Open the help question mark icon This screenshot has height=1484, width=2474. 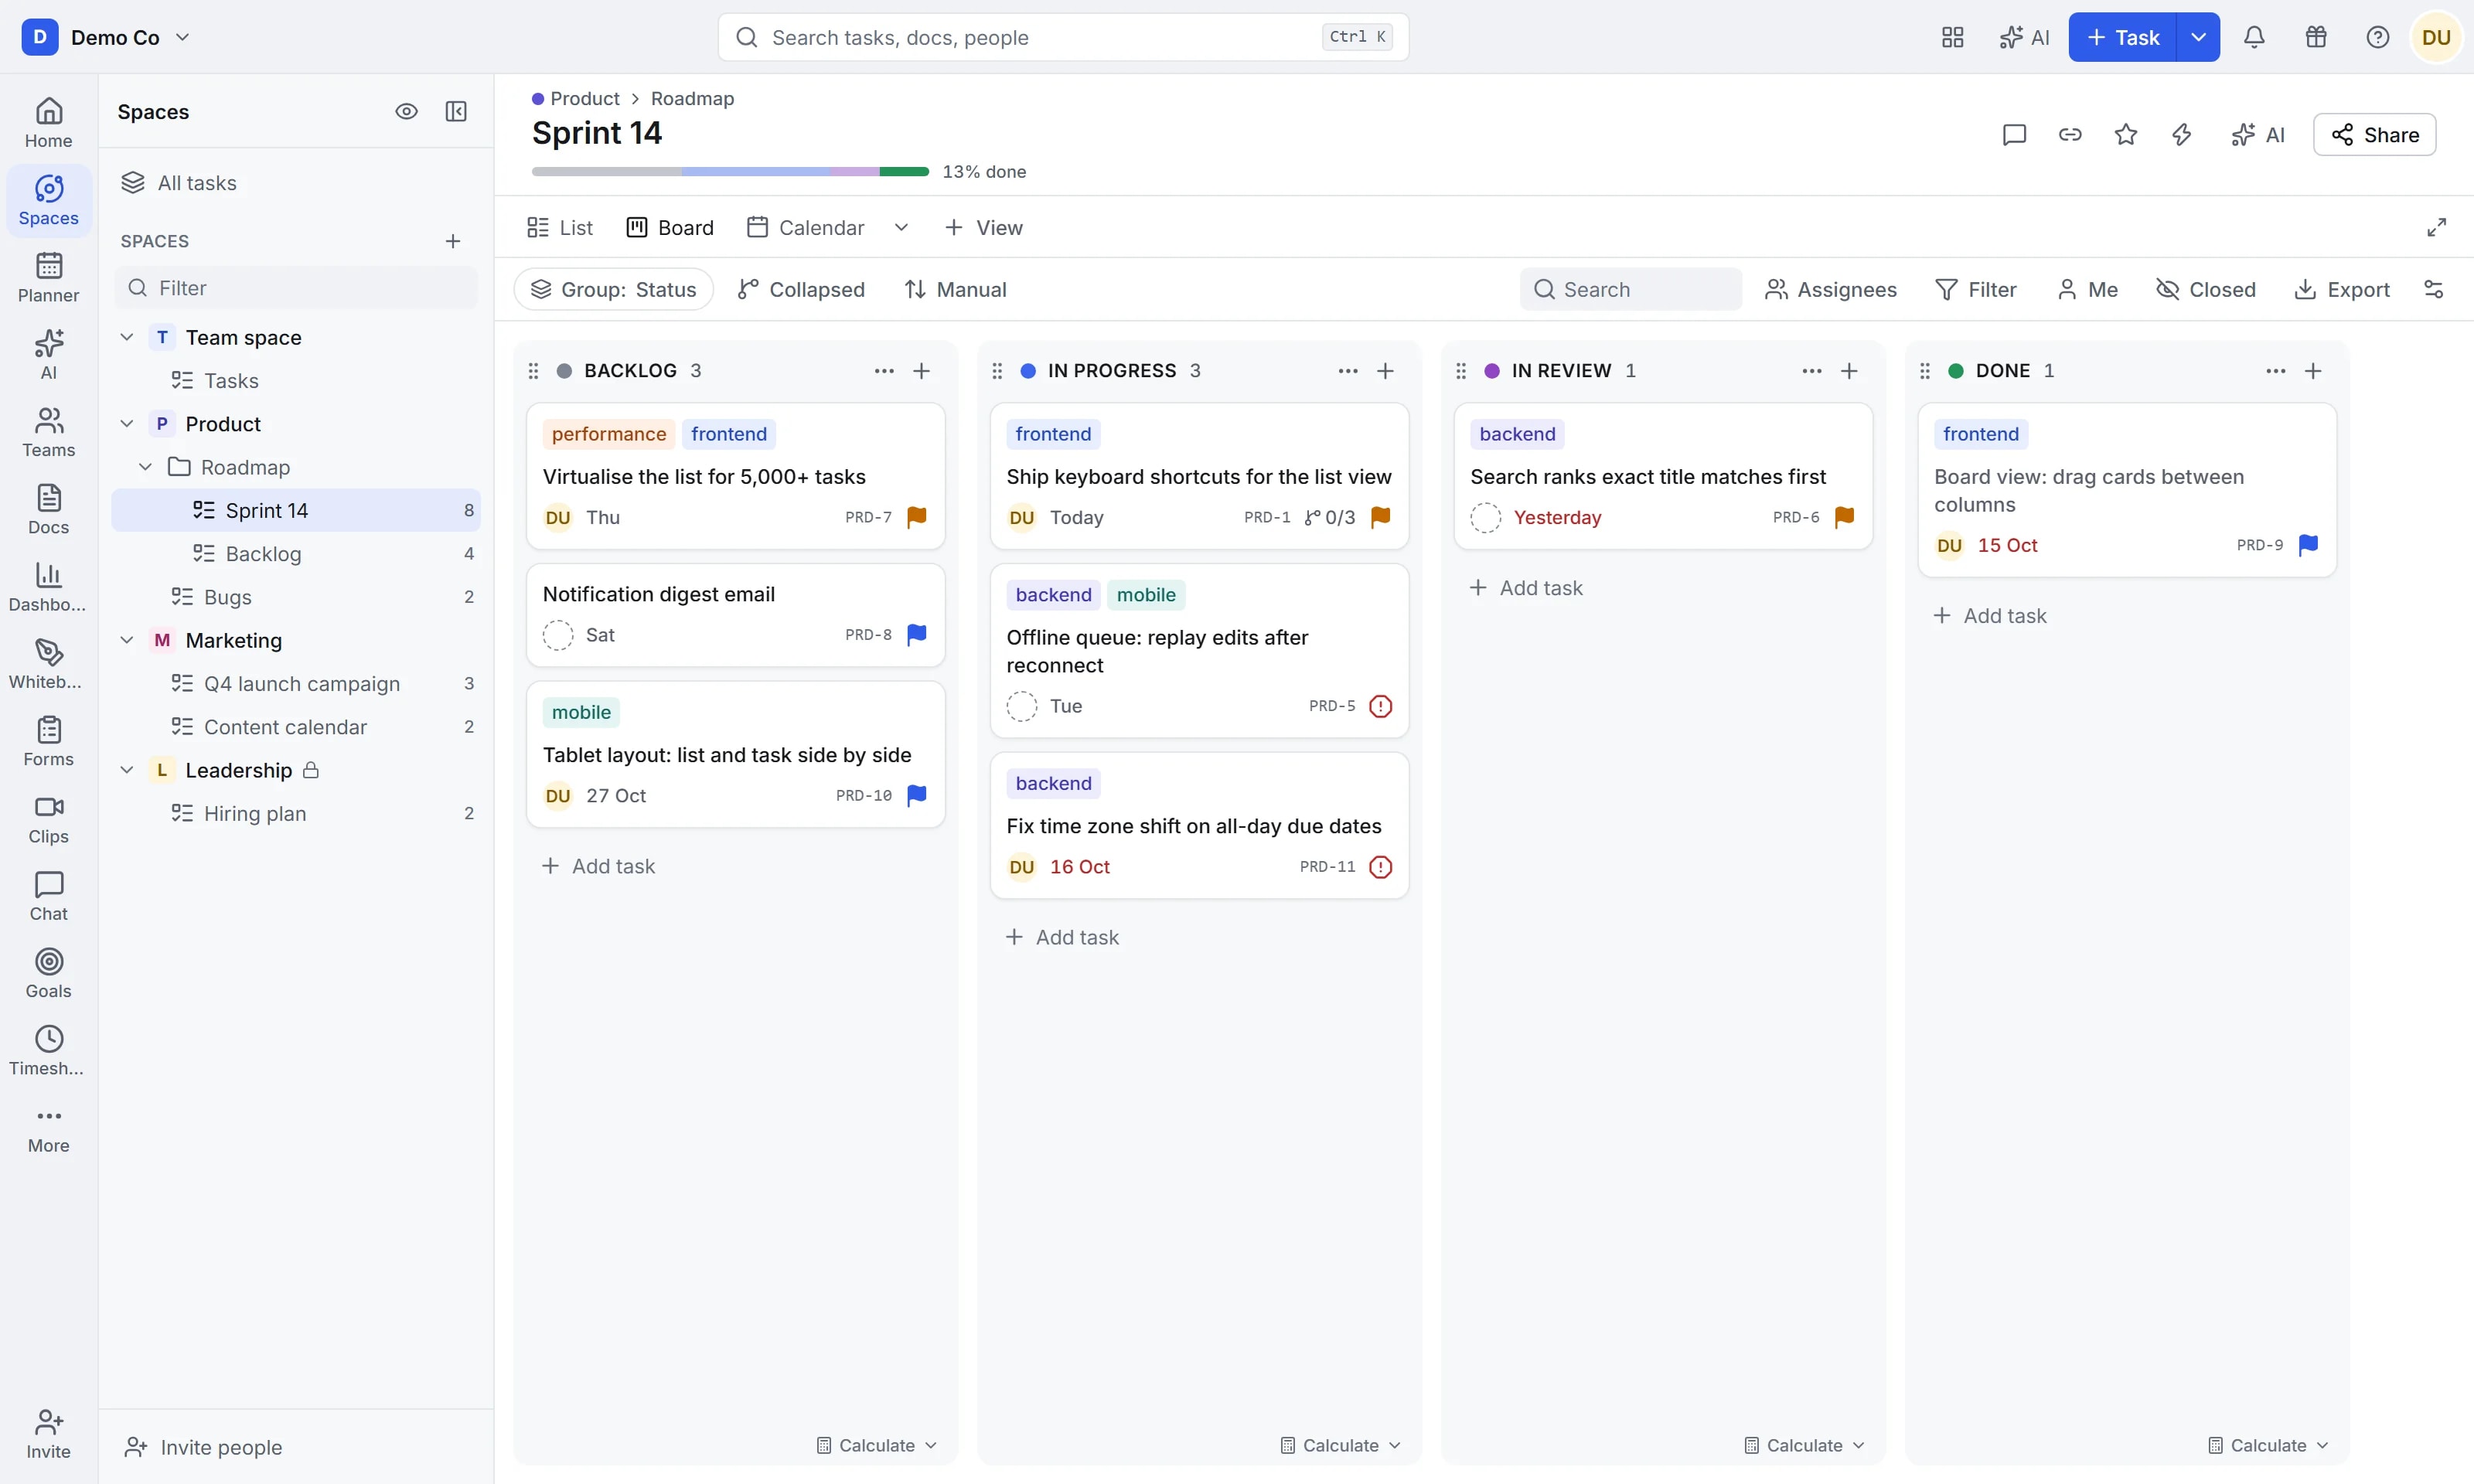(x=2378, y=37)
